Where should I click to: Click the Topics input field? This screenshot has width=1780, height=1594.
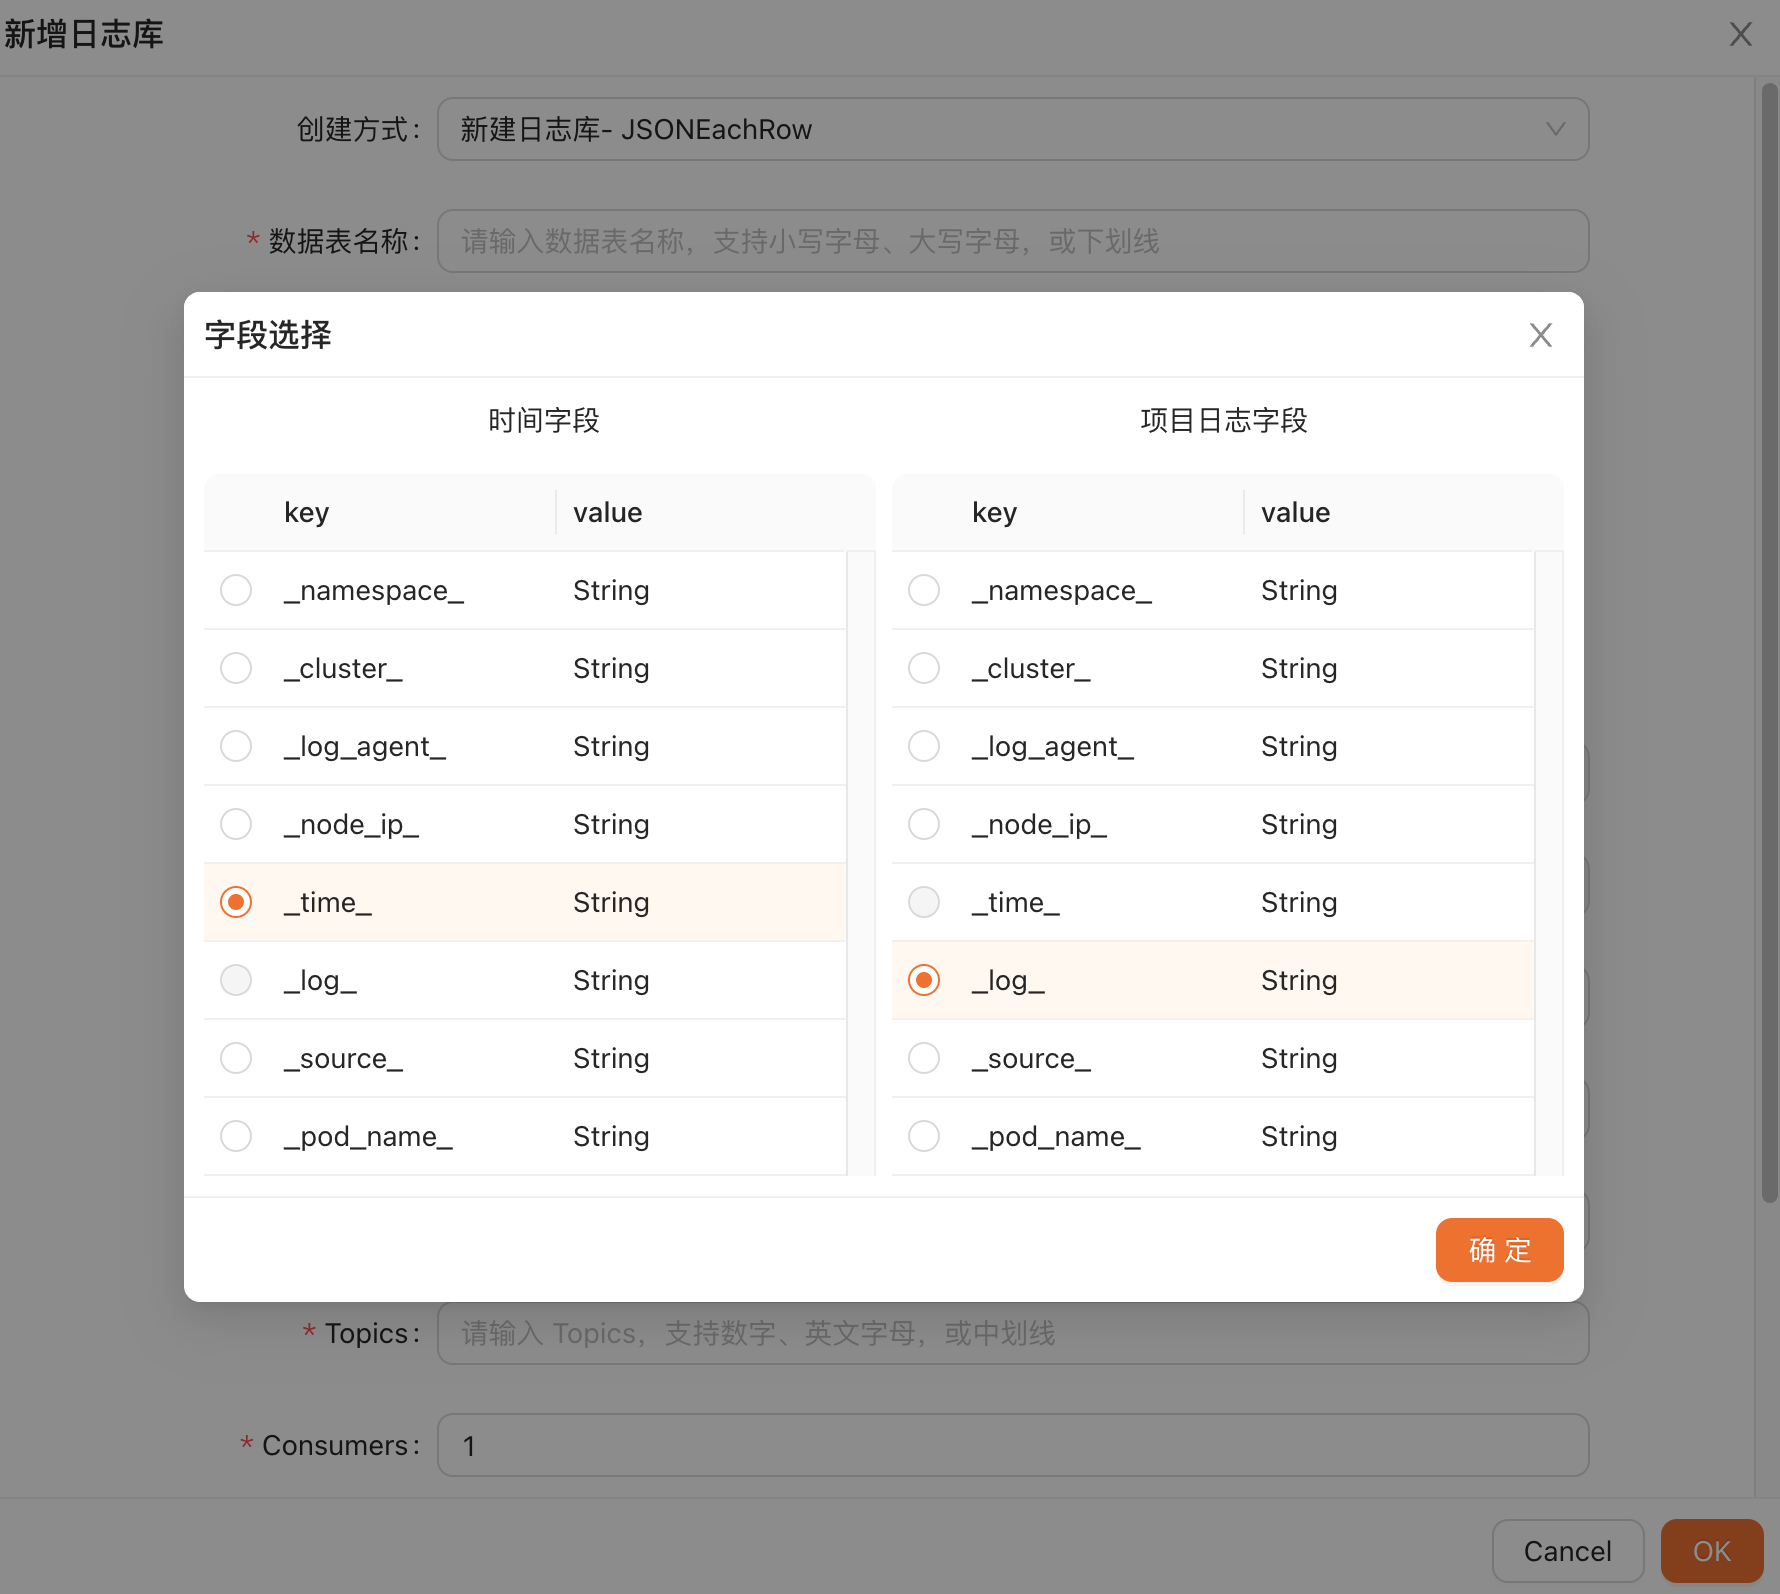click(x=1013, y=1333)
